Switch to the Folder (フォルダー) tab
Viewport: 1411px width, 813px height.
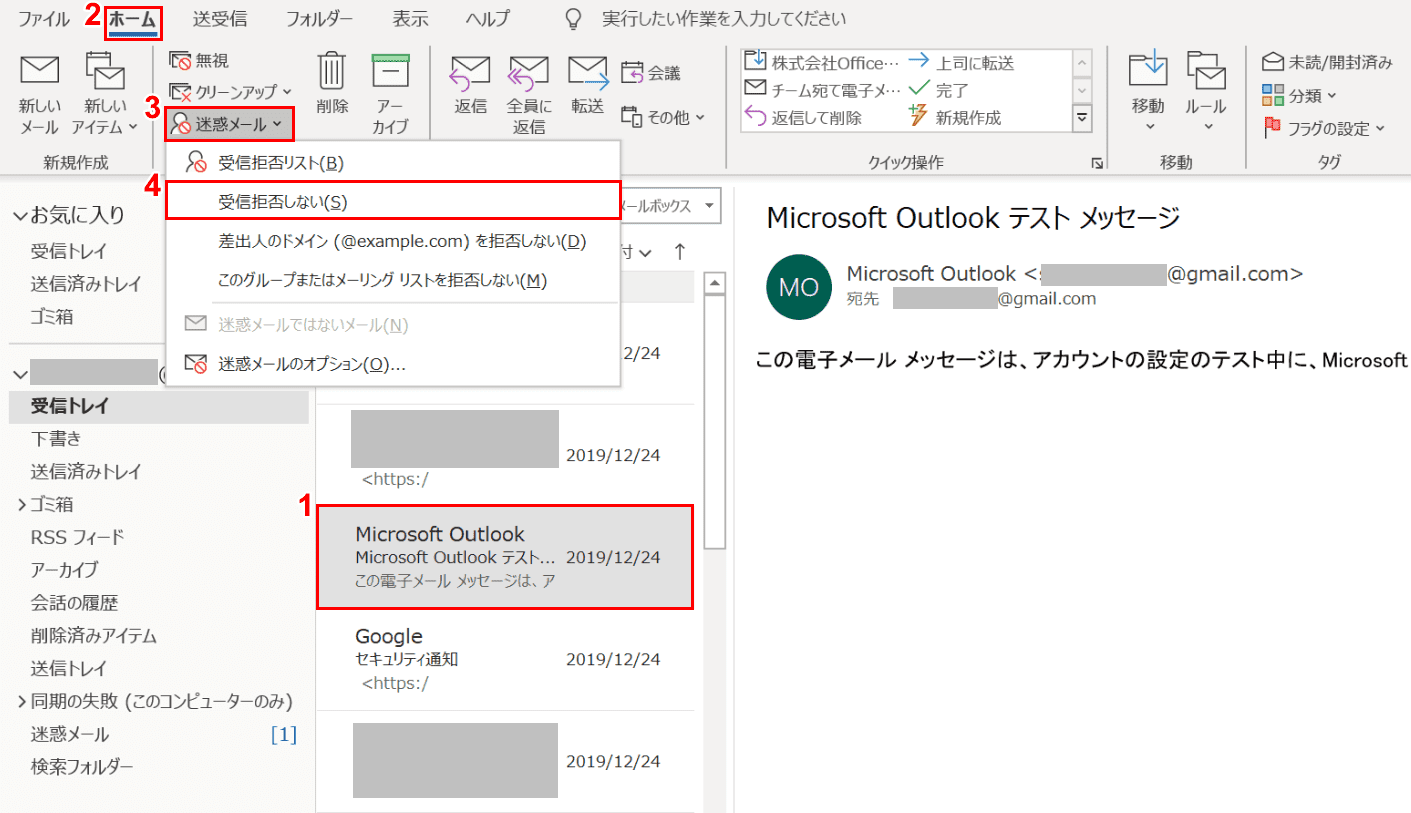pyautogui.click(x=319, y=18)
